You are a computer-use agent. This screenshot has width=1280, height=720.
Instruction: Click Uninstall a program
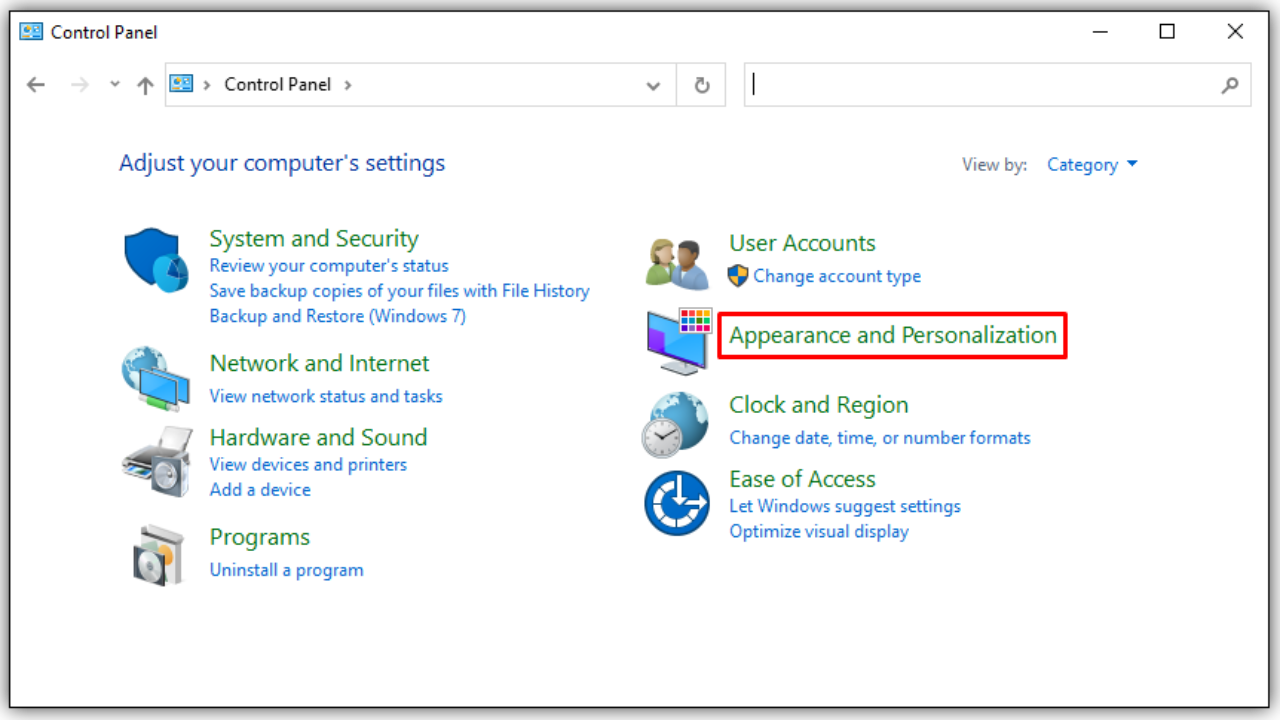287,570
